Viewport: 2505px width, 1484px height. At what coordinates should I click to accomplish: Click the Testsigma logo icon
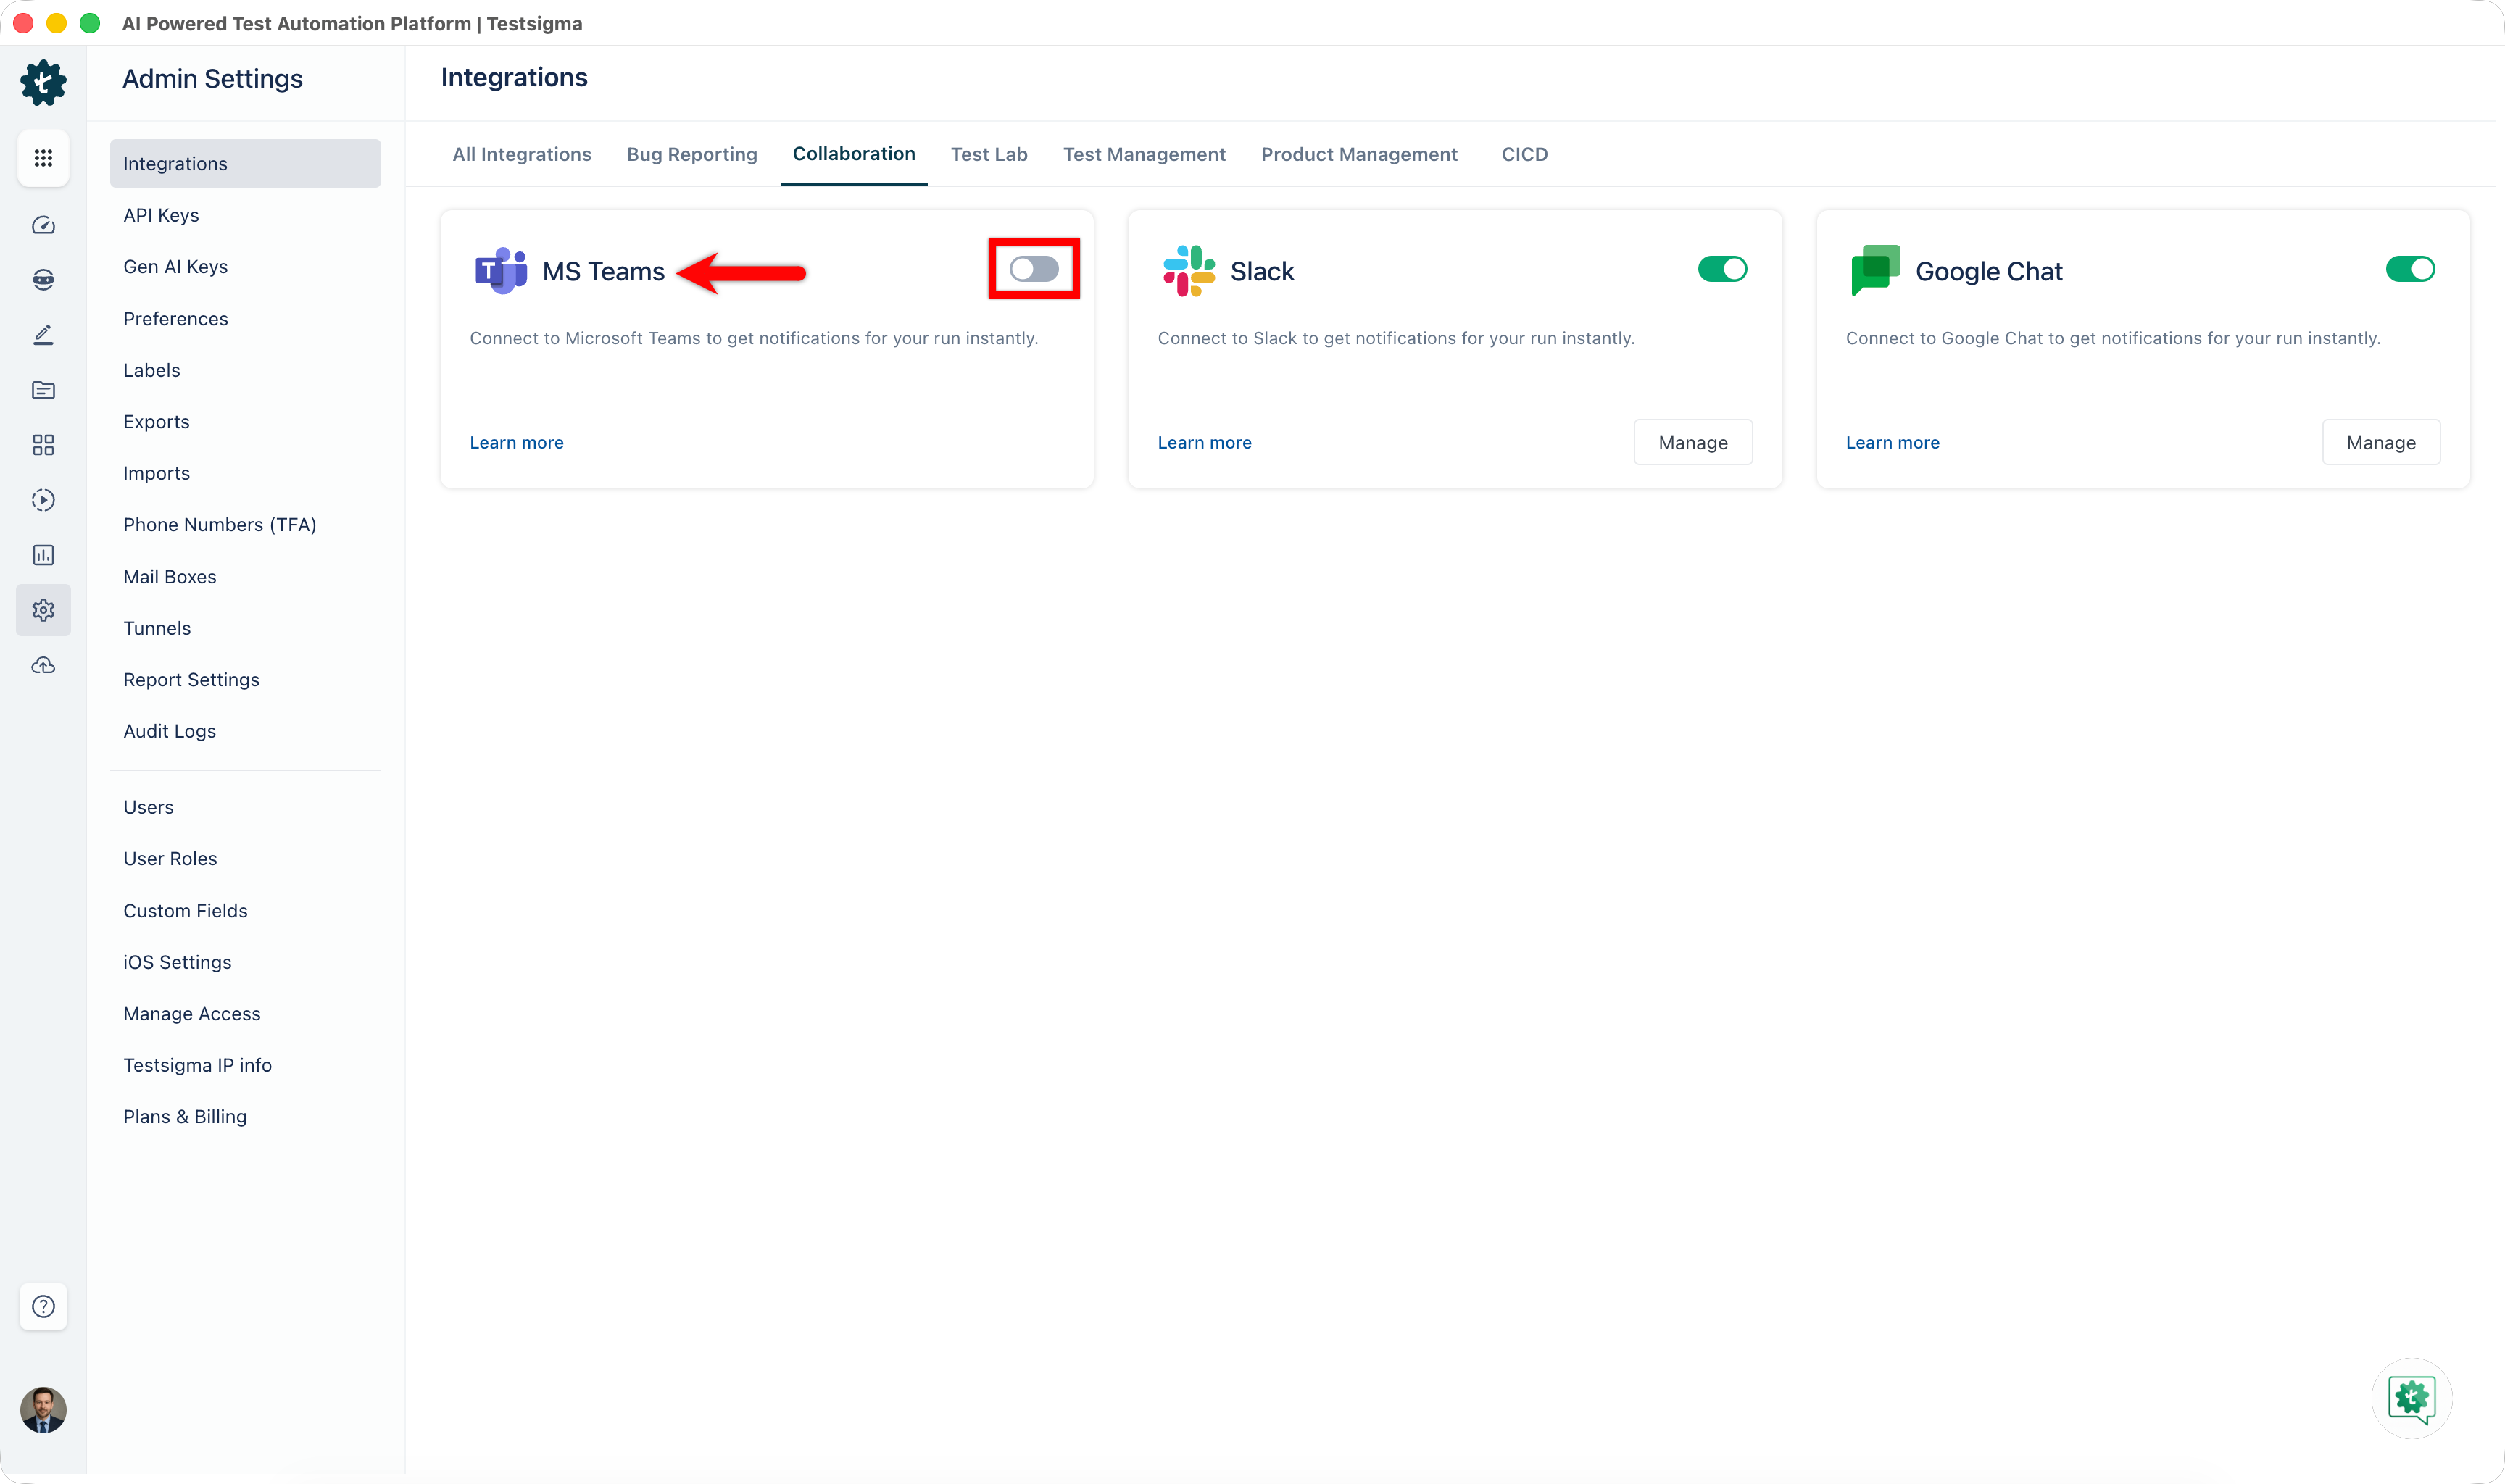click(43, 83)
